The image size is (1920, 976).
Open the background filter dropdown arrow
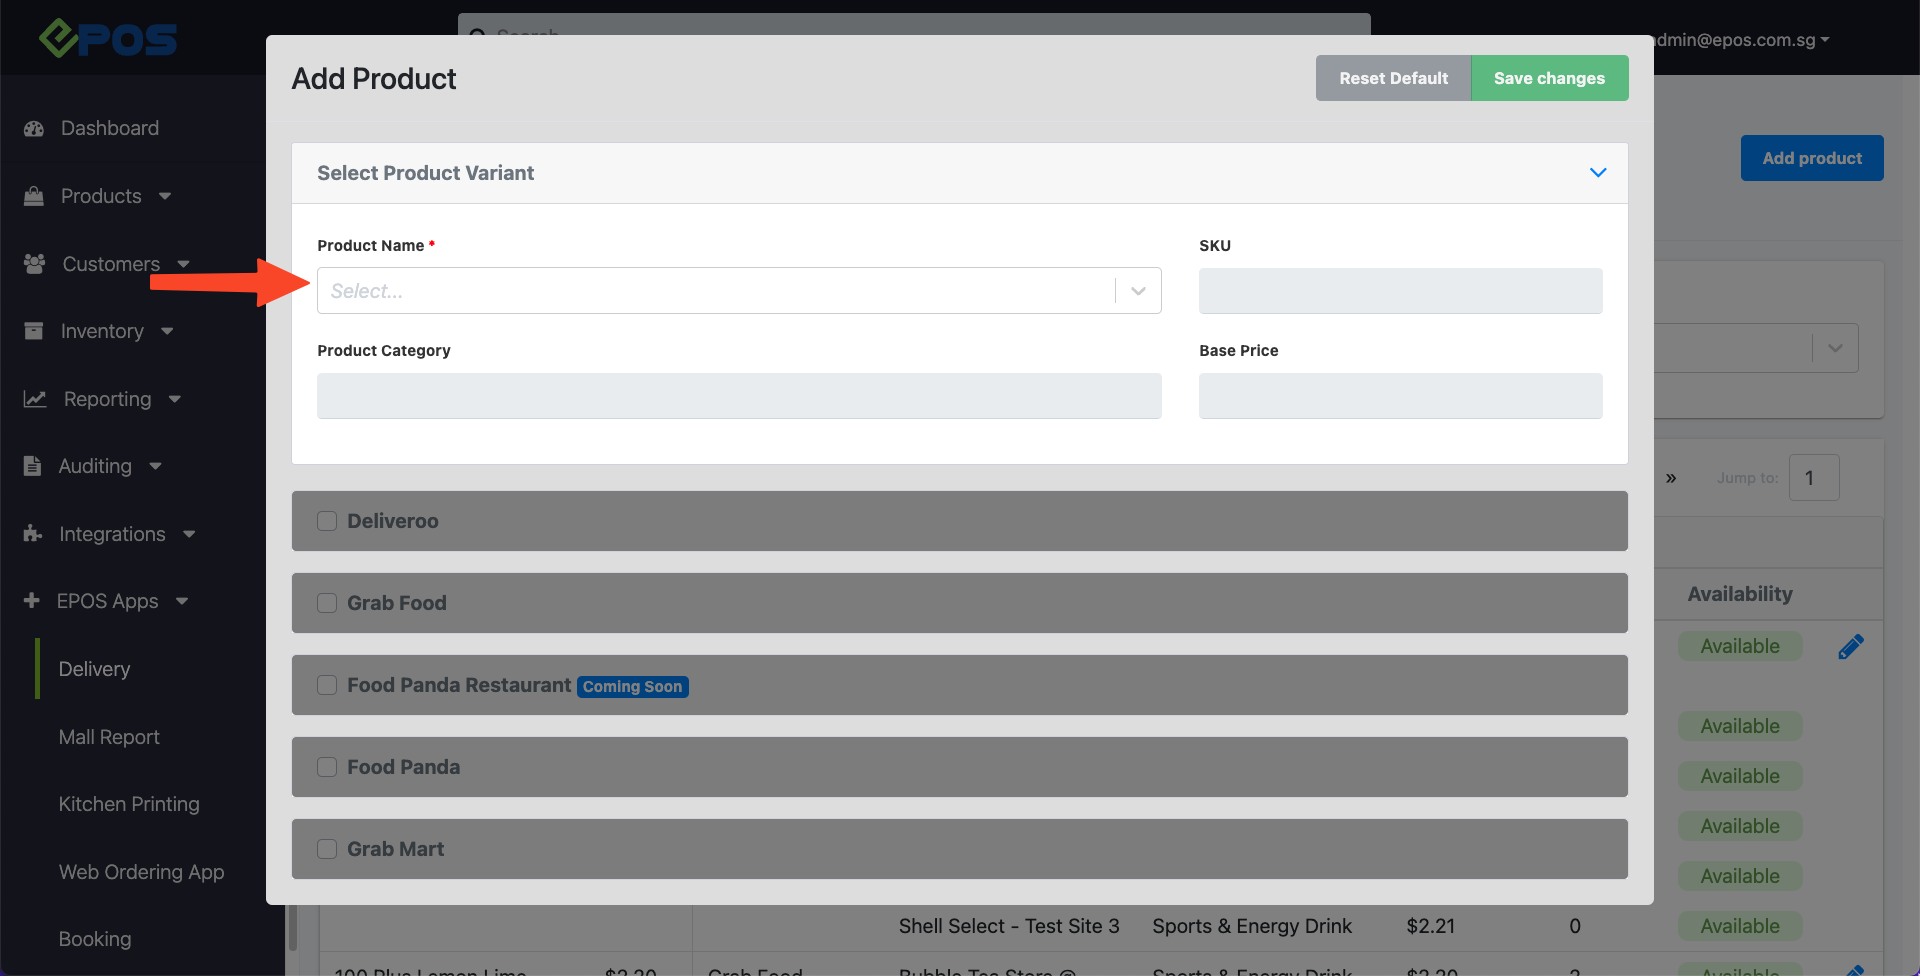1835,348
